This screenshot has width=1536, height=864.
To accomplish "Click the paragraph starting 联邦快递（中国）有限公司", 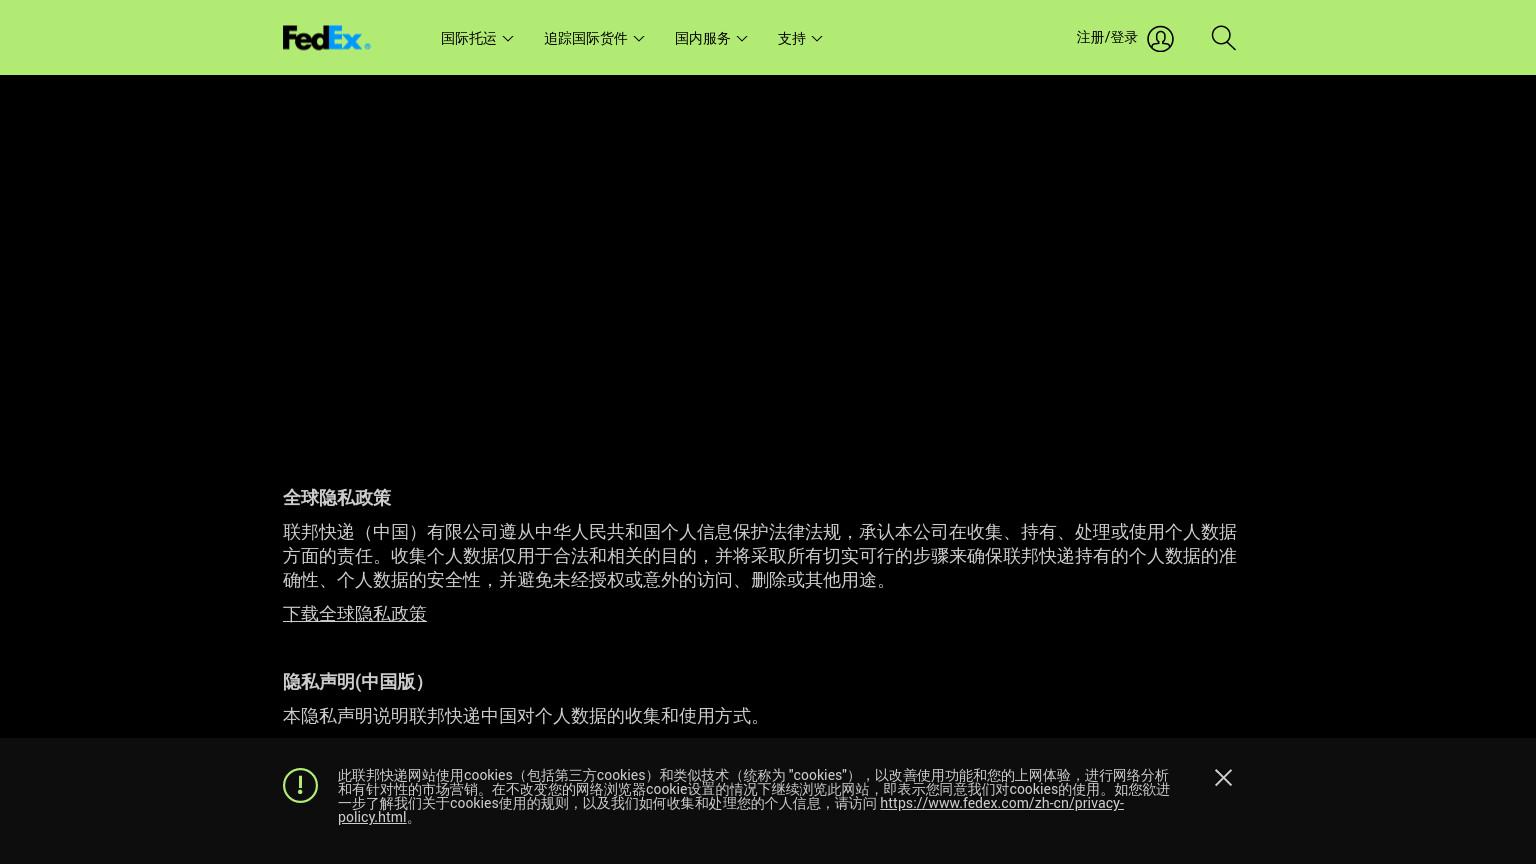I will click(760, 556).
